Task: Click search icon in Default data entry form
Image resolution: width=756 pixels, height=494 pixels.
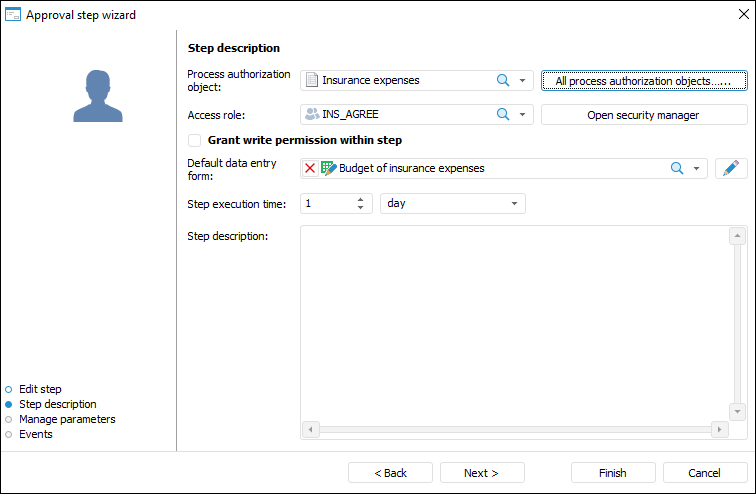Action: (677, 168)
